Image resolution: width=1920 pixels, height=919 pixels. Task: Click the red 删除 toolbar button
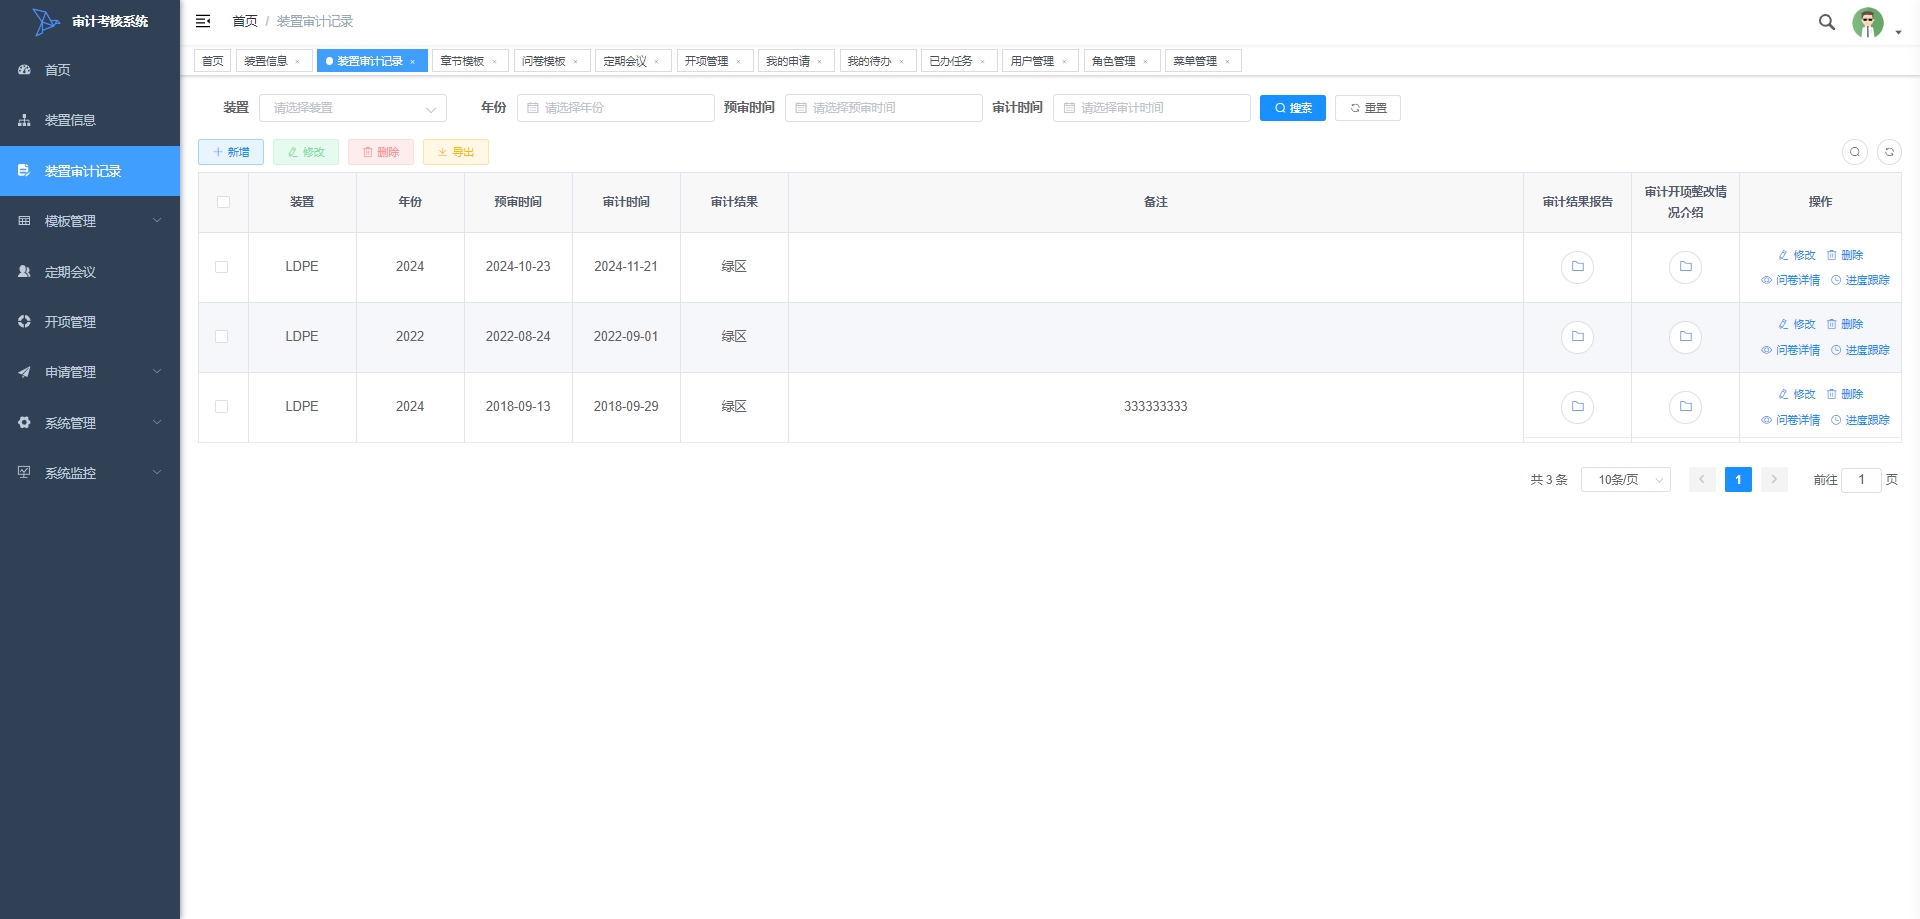381,152
